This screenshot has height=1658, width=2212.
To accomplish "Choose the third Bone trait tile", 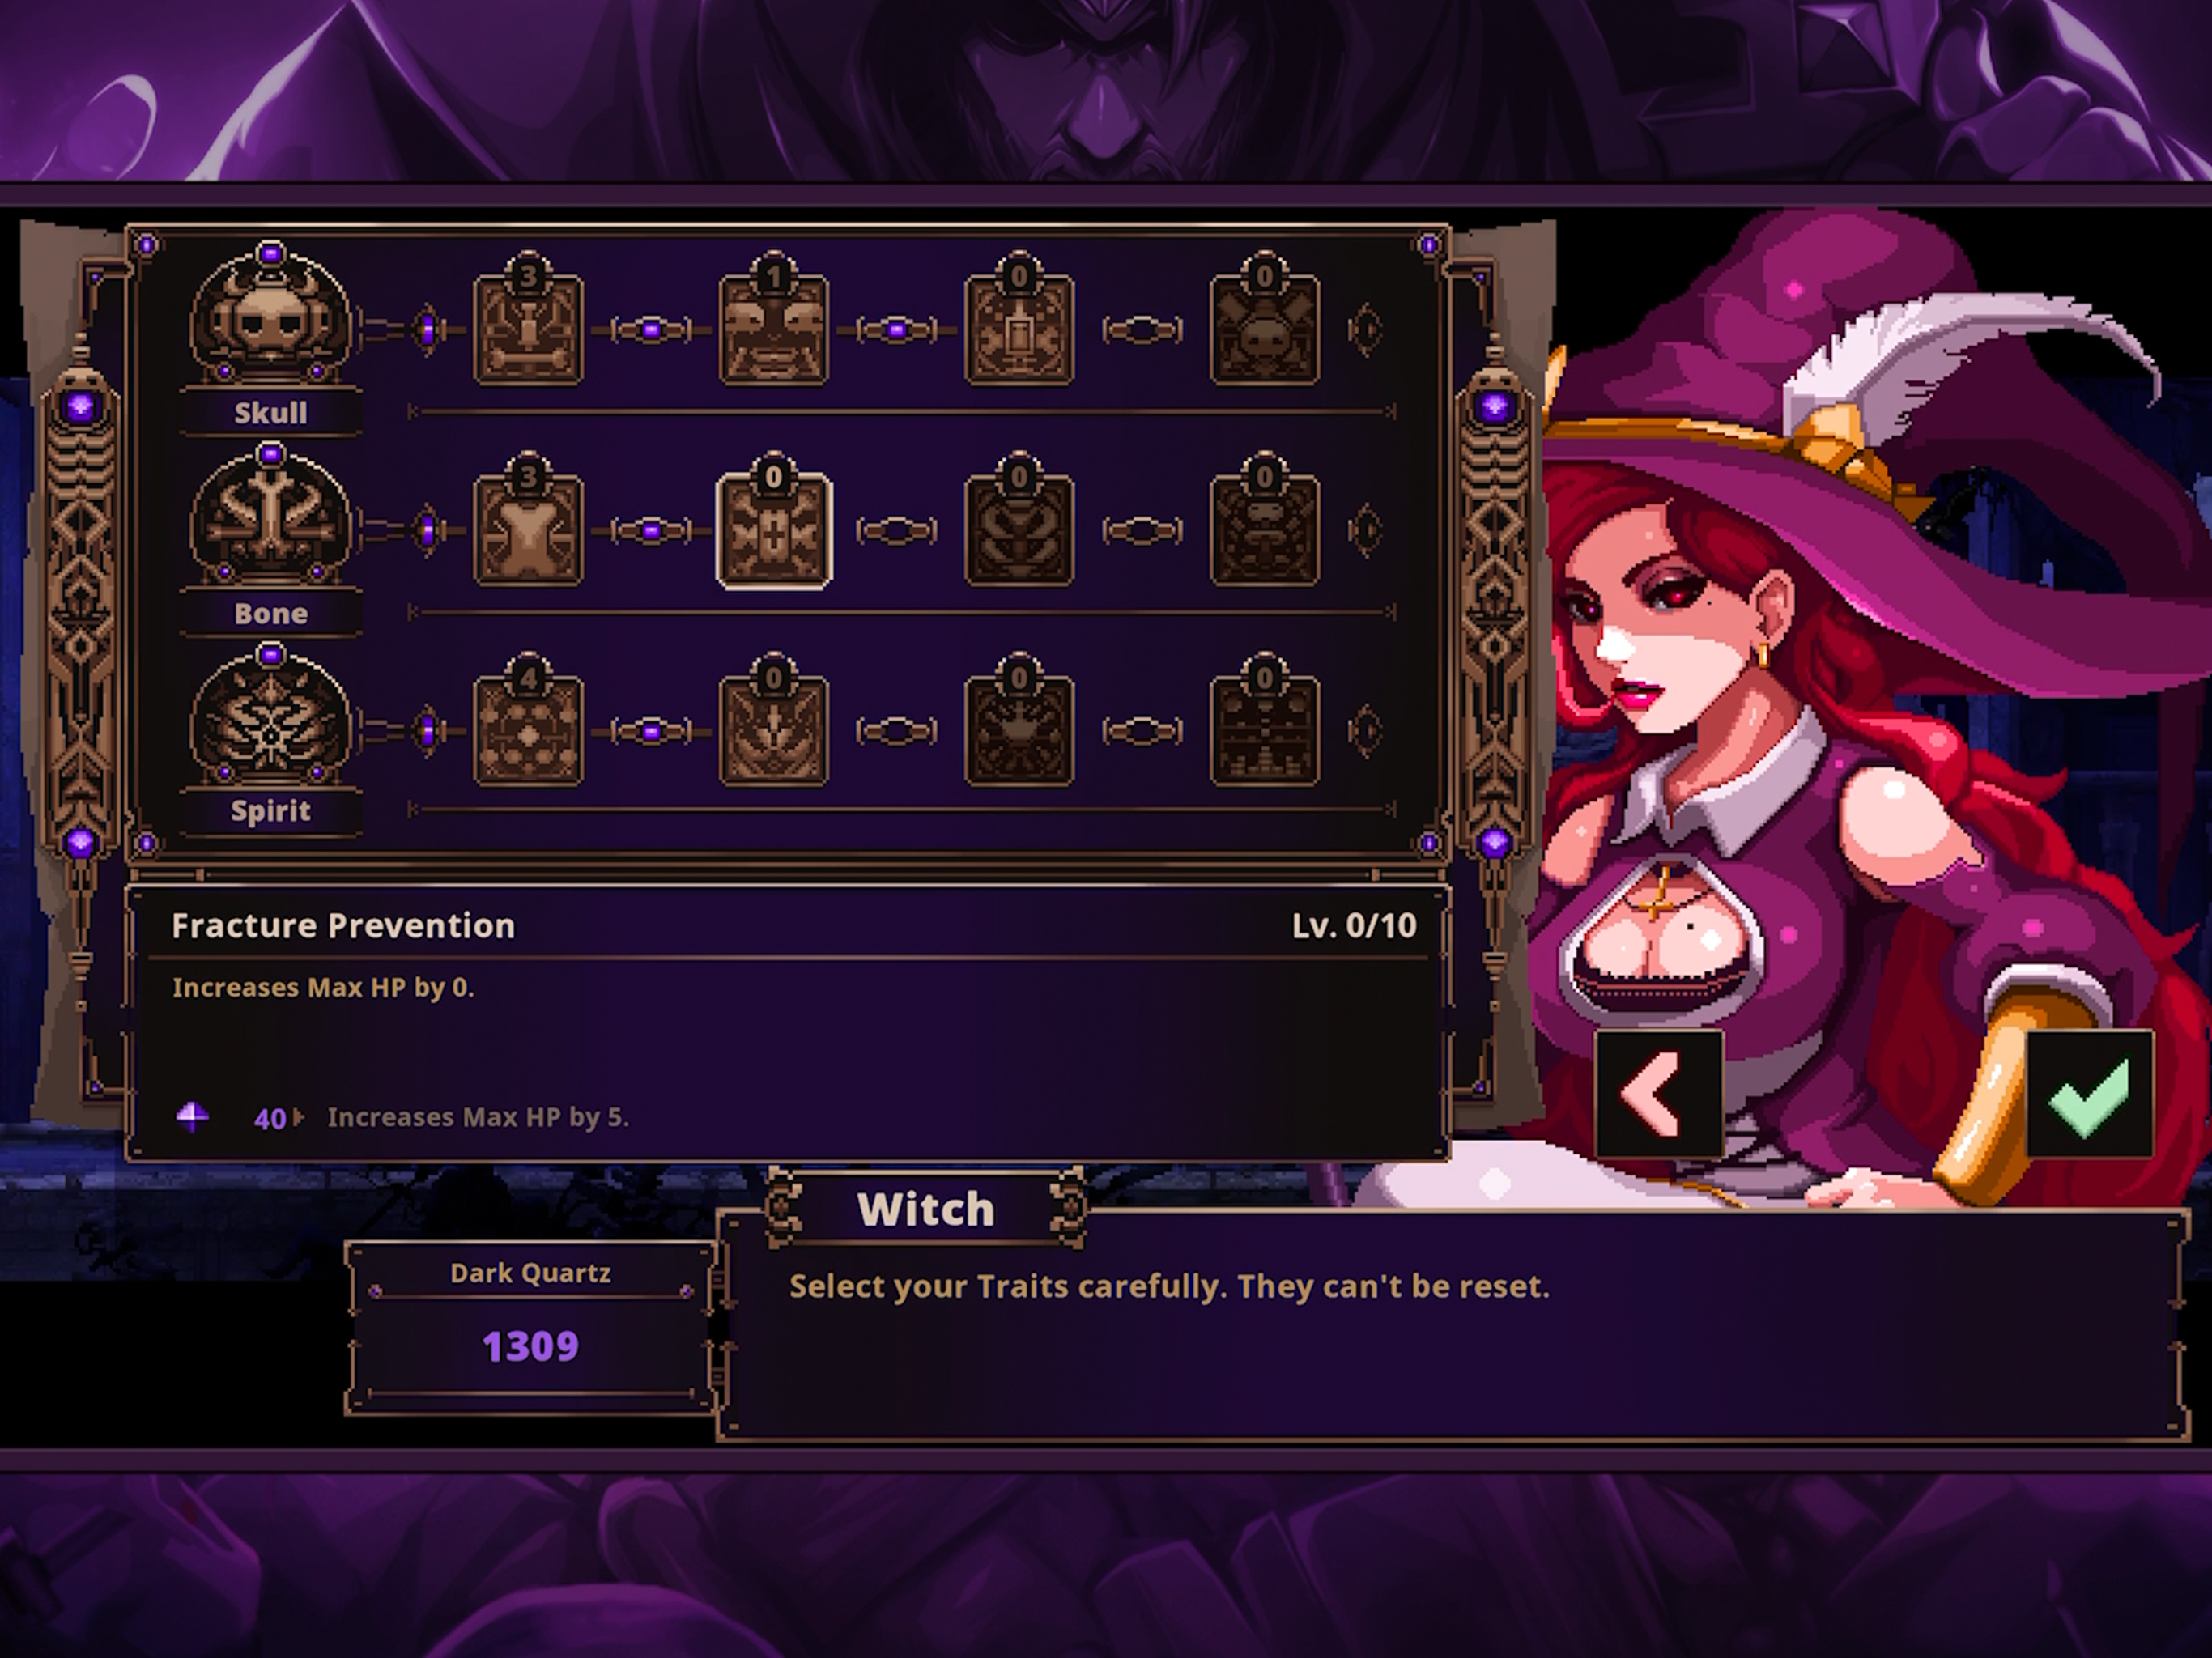I will (x=1019, y=521).
